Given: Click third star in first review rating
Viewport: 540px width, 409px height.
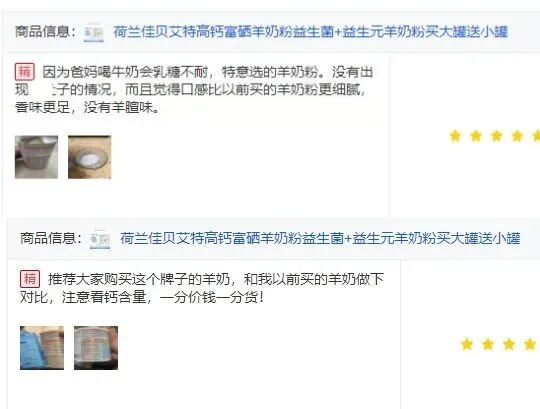Looking at the screenshot, I should click(x=497, y=136).
